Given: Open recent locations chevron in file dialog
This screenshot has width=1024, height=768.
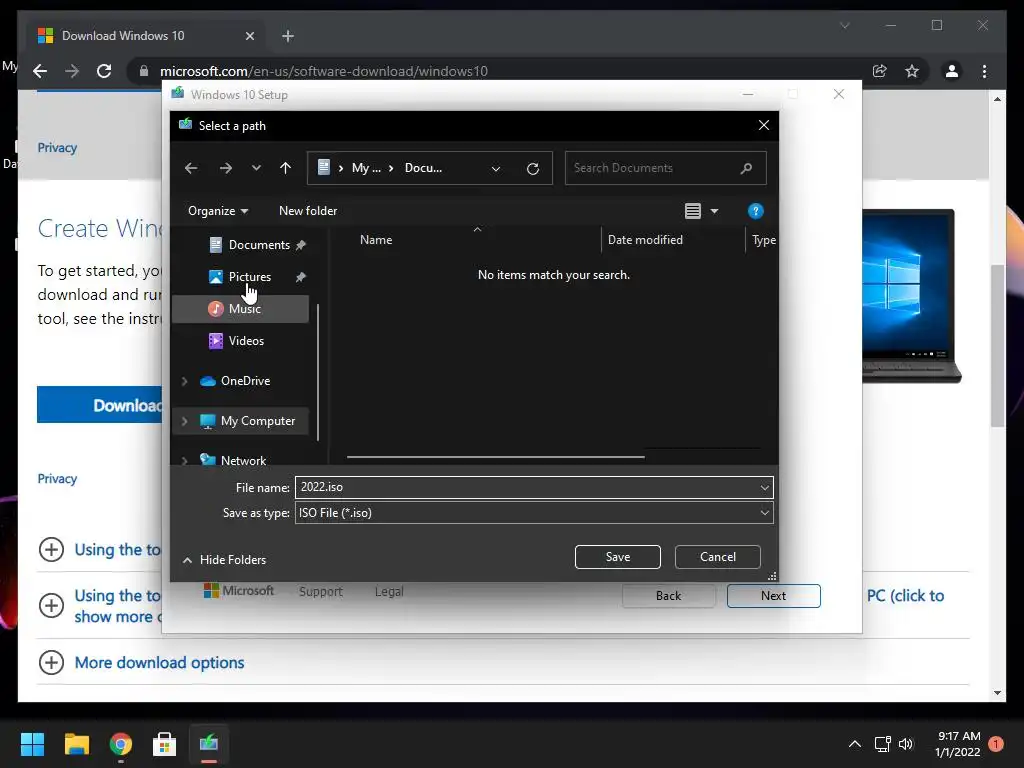Looking at the screenshot, I should pyautogui.click(x=256, y=168).
